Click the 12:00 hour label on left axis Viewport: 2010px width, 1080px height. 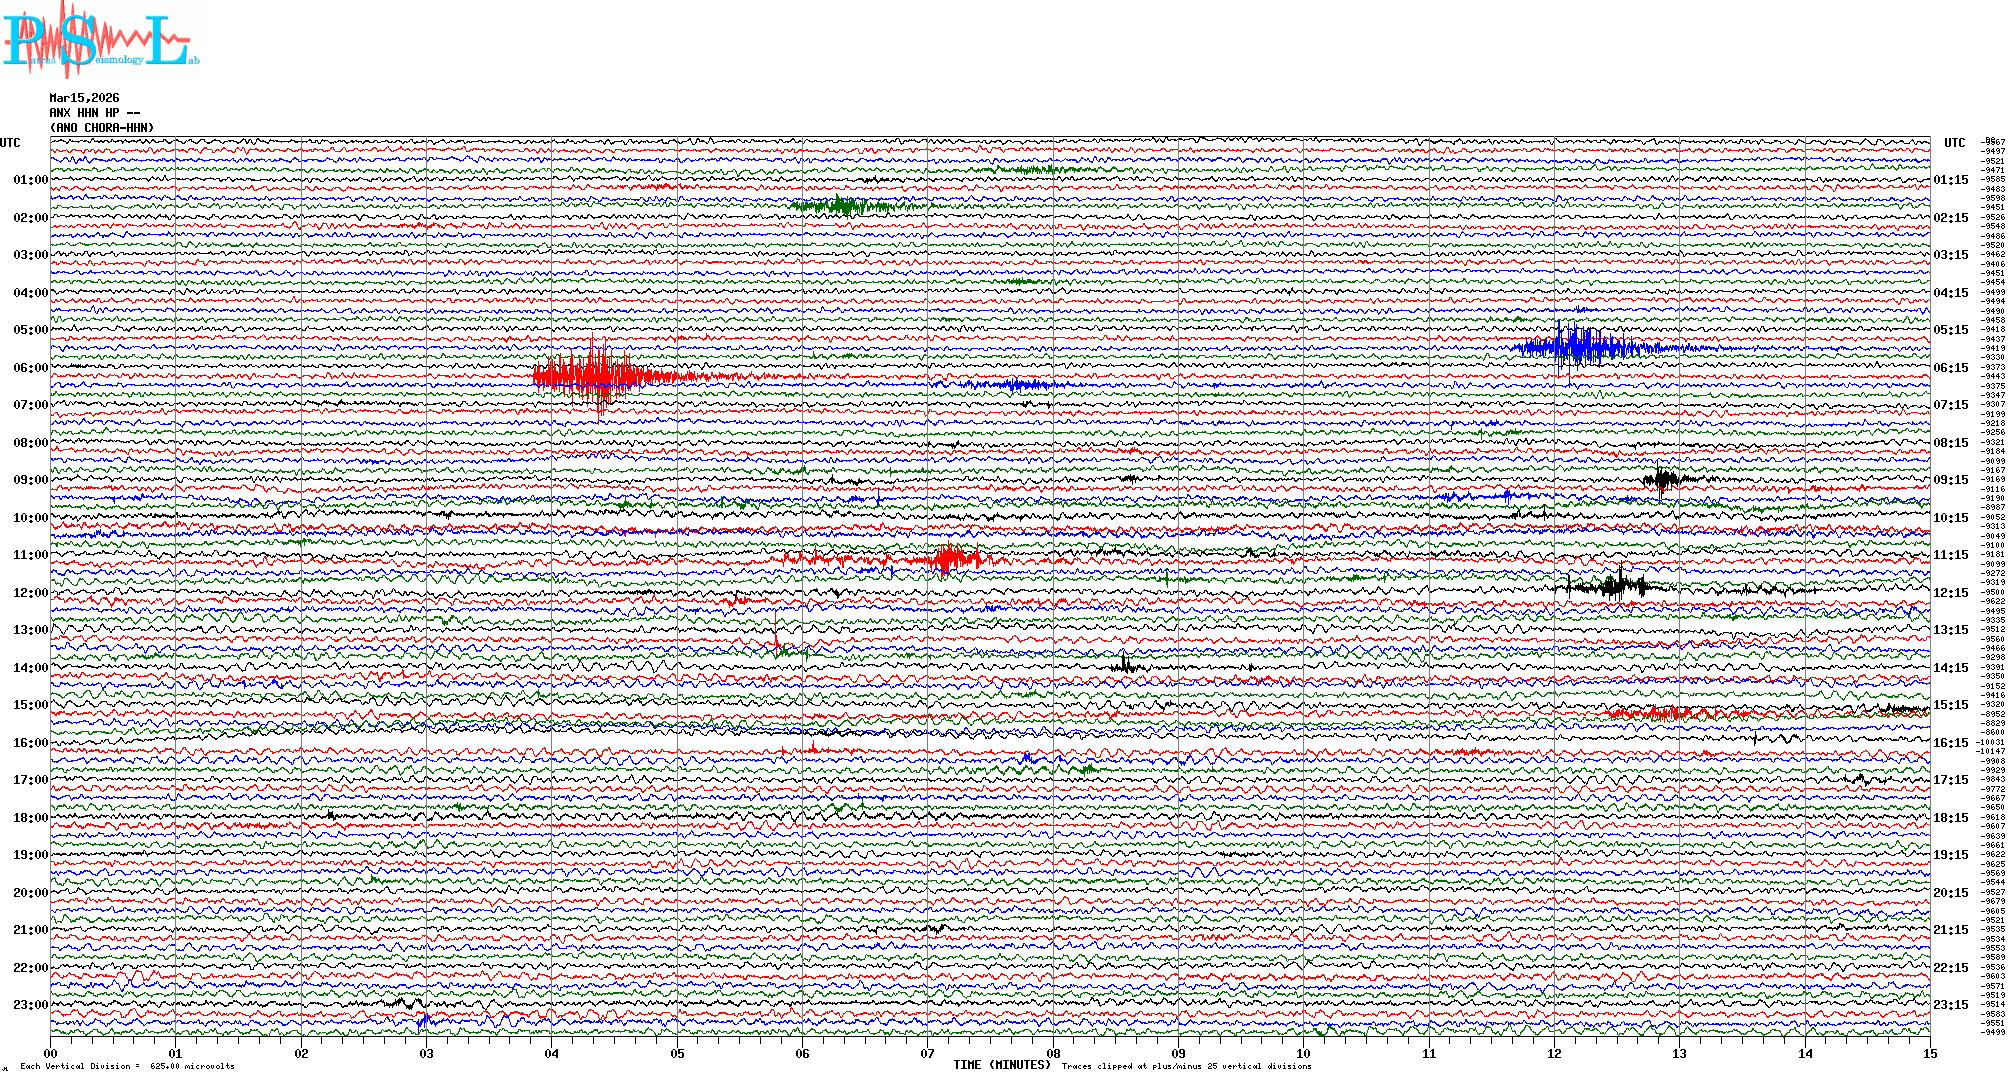pyautogui.click(x=30, y=593)
